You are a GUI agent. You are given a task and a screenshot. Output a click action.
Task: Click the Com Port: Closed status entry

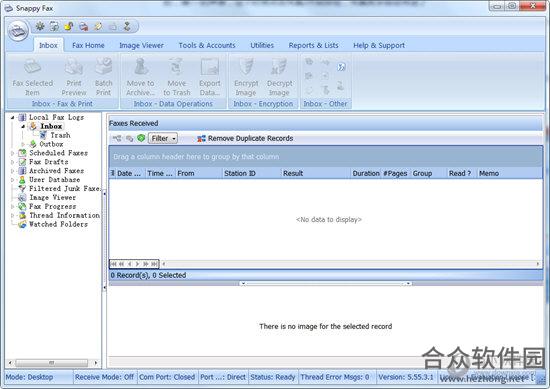(167, 377)
